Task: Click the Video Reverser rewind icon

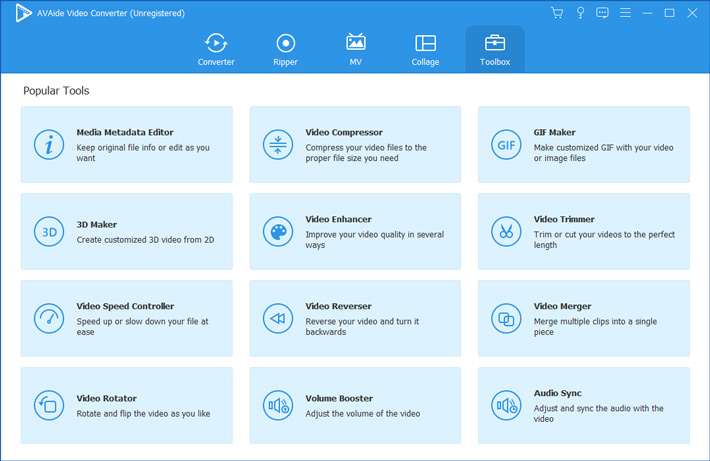Action: click(x=277, y=319)
